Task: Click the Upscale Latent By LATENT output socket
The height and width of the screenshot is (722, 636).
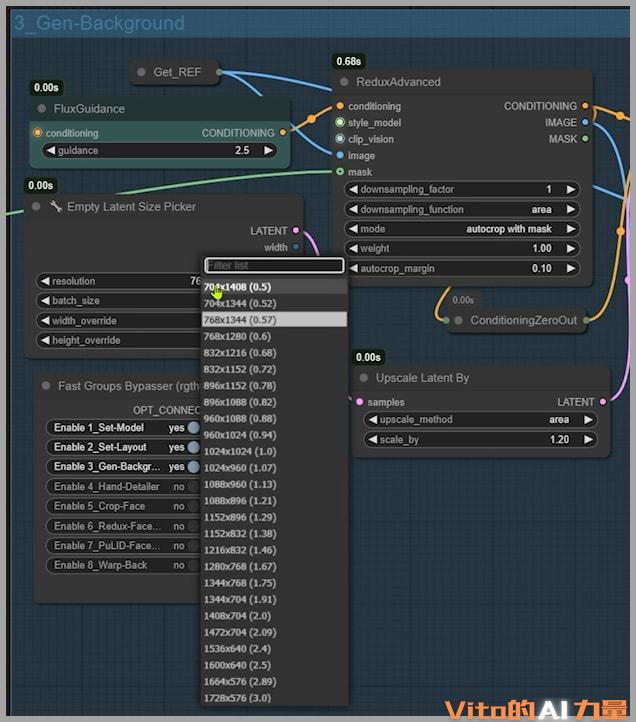Action: click(x=603, y=402)
